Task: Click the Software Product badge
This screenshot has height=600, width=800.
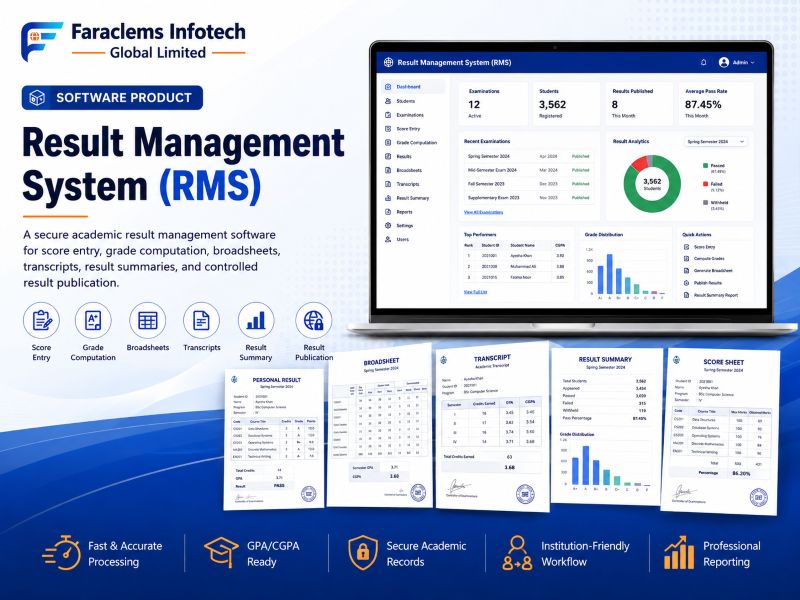Action: click(112, 97)
